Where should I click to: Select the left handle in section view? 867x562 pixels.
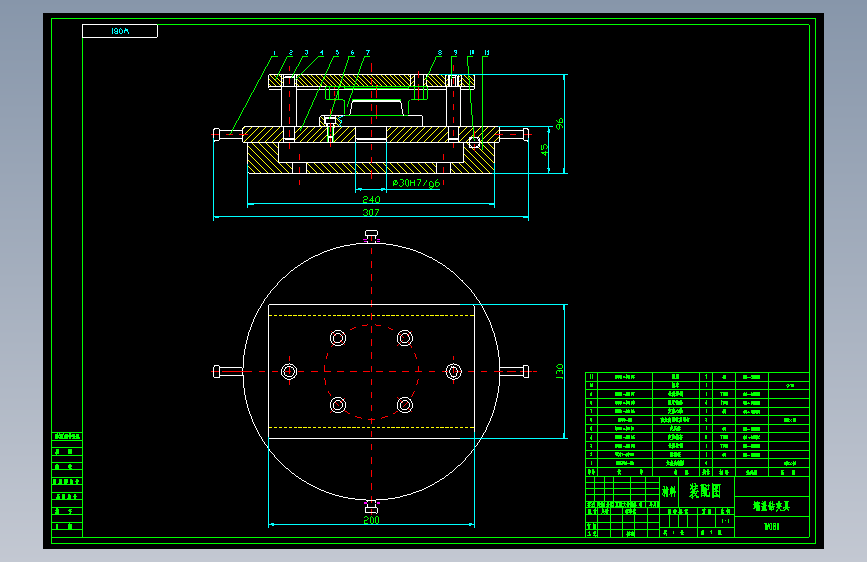(228, 134)
